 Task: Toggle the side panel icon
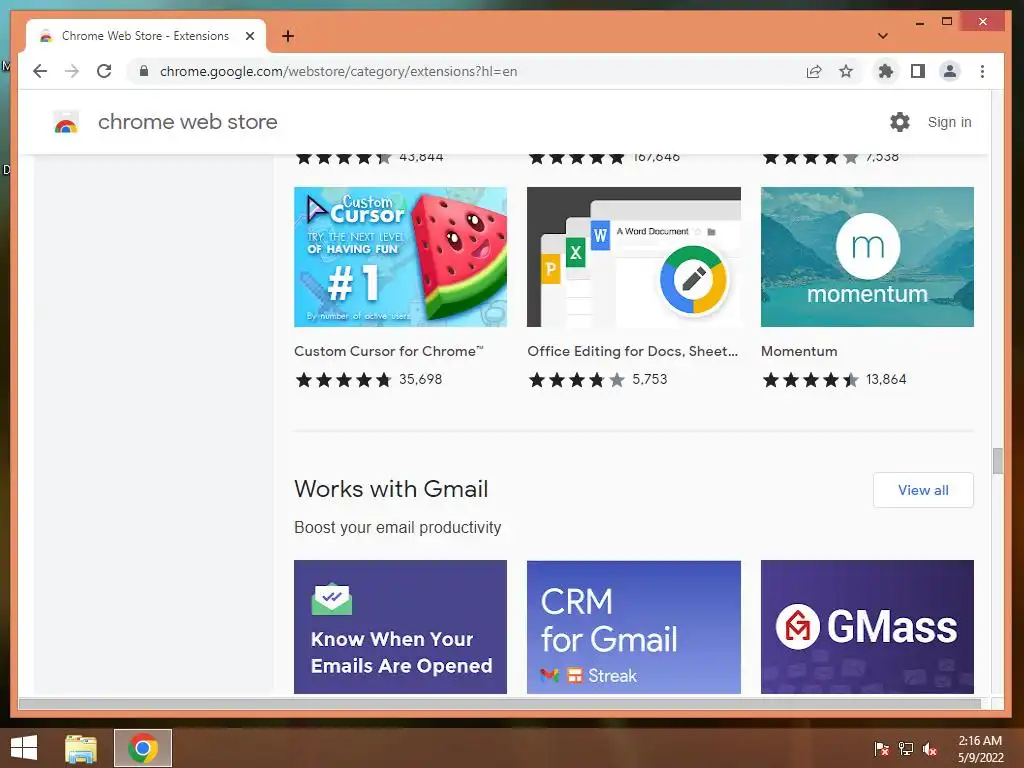(x=918, y=71)
